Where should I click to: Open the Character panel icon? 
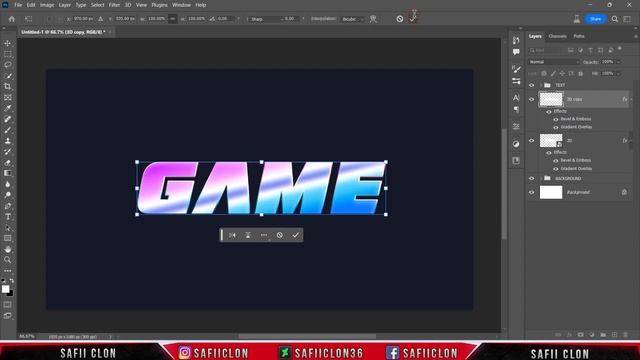click(516, 98)
